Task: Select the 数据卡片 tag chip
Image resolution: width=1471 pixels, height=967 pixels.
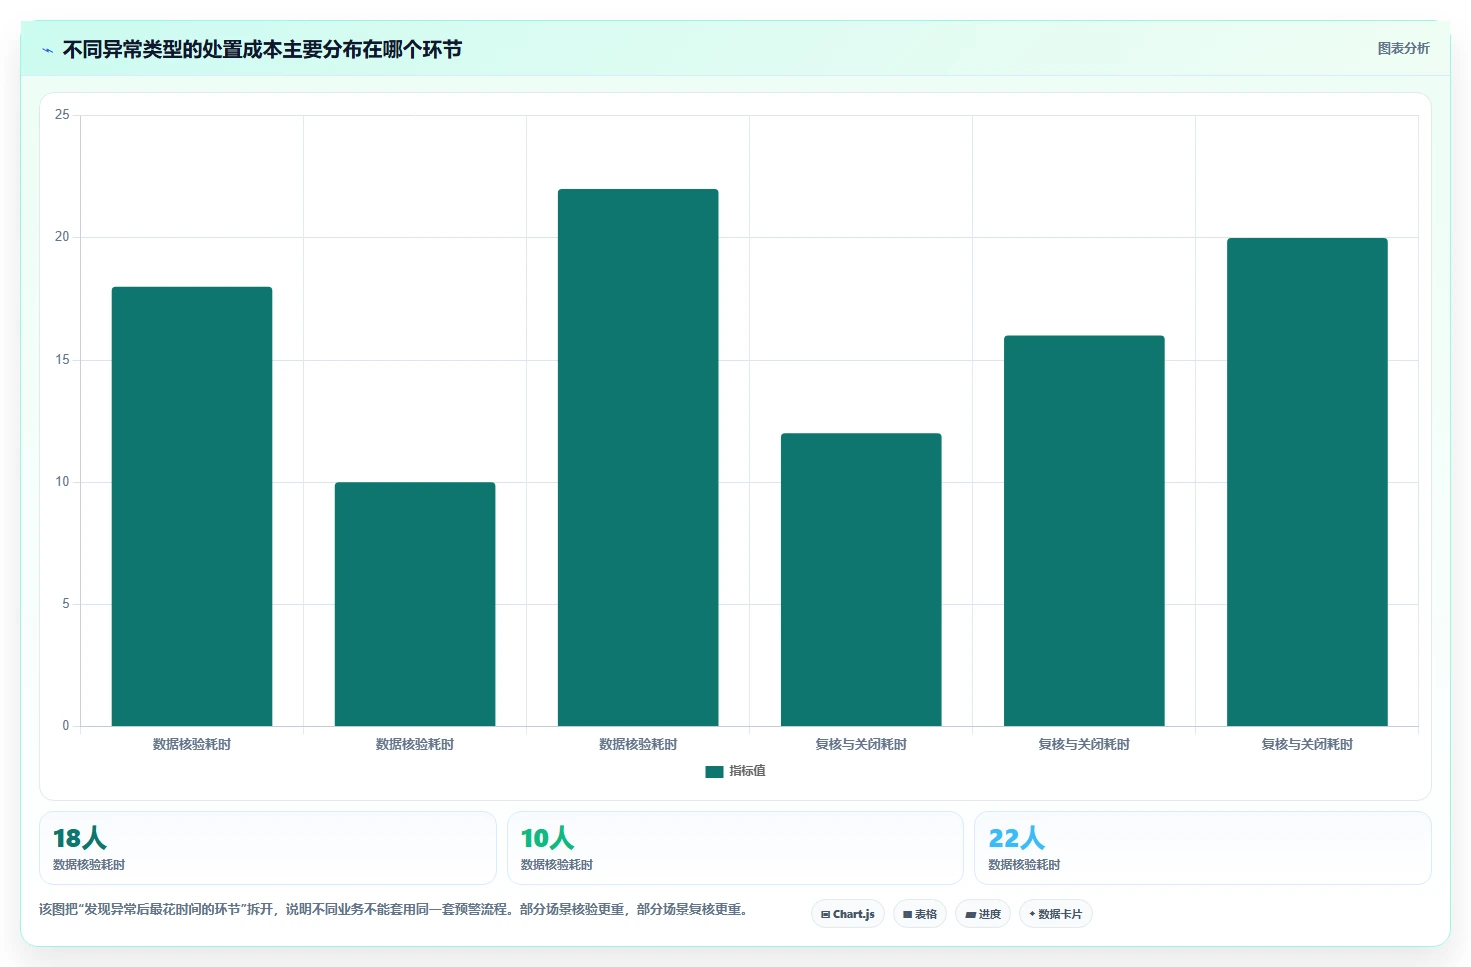Action: (1056, 914)
